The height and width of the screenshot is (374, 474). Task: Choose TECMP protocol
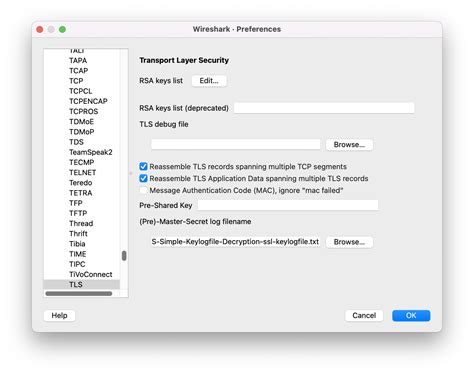point(82,162)
